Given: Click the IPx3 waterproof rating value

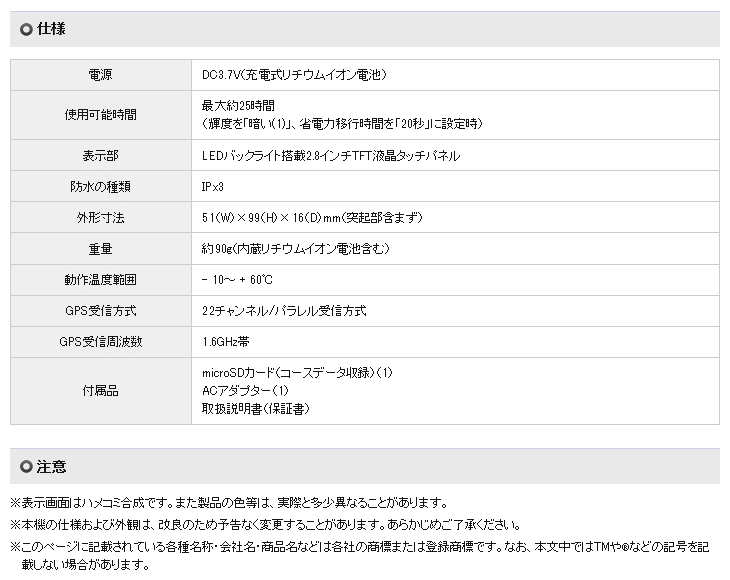Looking at the screenshot, I should (x=215, y=187).
